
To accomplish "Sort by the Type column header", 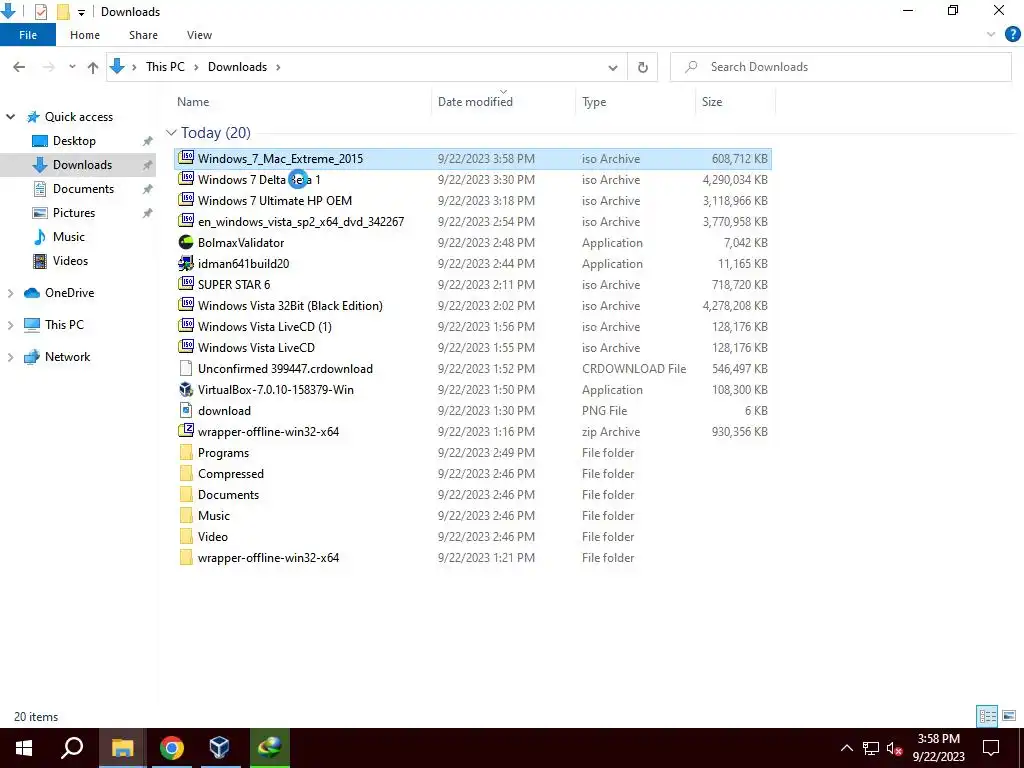I will [594, 102].
